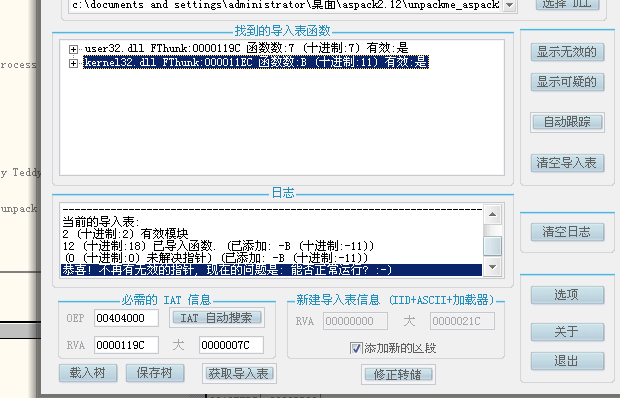The image size is (620, 398).
Task: Select the kernel32.dll FThunk:000011EC row
Action: pyautogui.click(x=256, y=62)
